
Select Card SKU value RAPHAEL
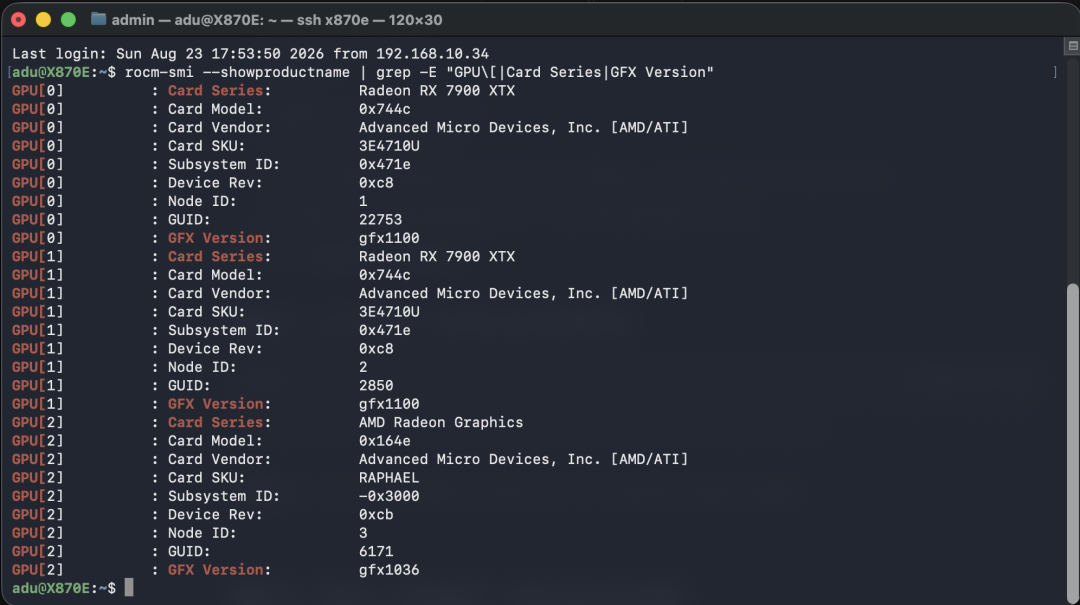(x=389, y=478)
